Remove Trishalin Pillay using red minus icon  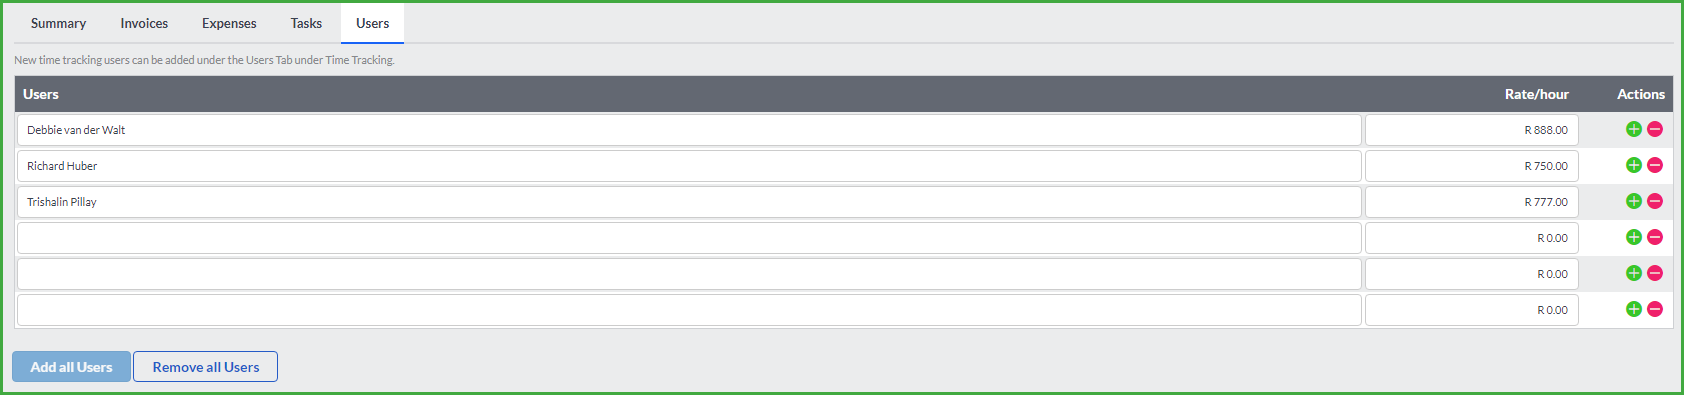point(1655,201)
